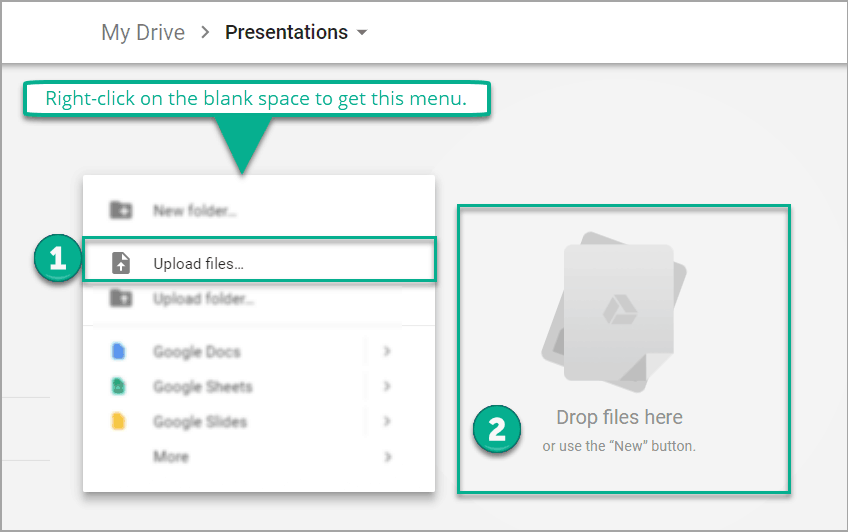Choose the "New folder…" menu label
The width and height of the screenshot is (848, 532).
[194, 211]
